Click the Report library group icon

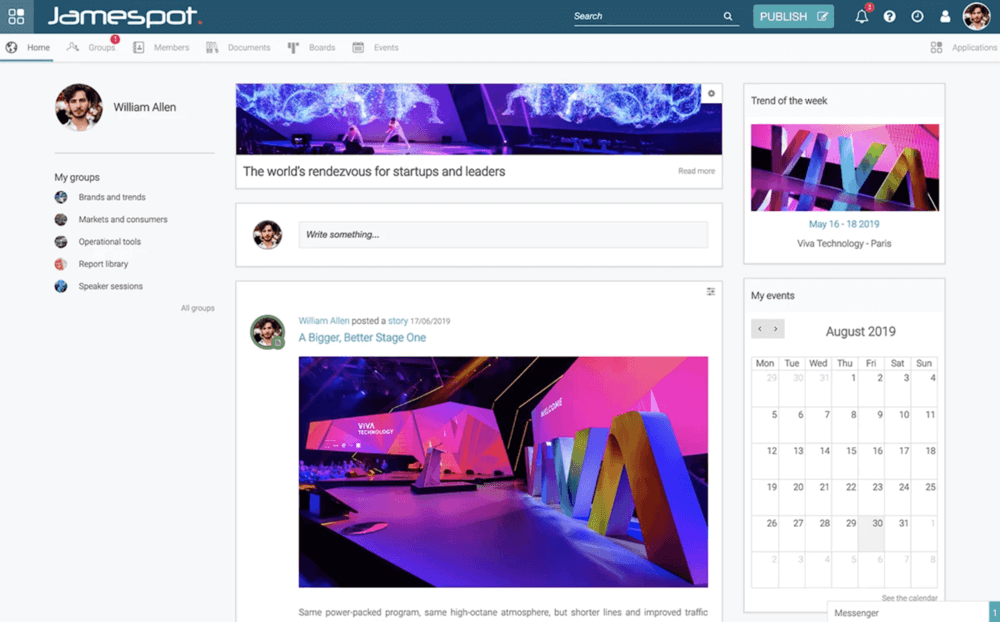tap(61, 264)
